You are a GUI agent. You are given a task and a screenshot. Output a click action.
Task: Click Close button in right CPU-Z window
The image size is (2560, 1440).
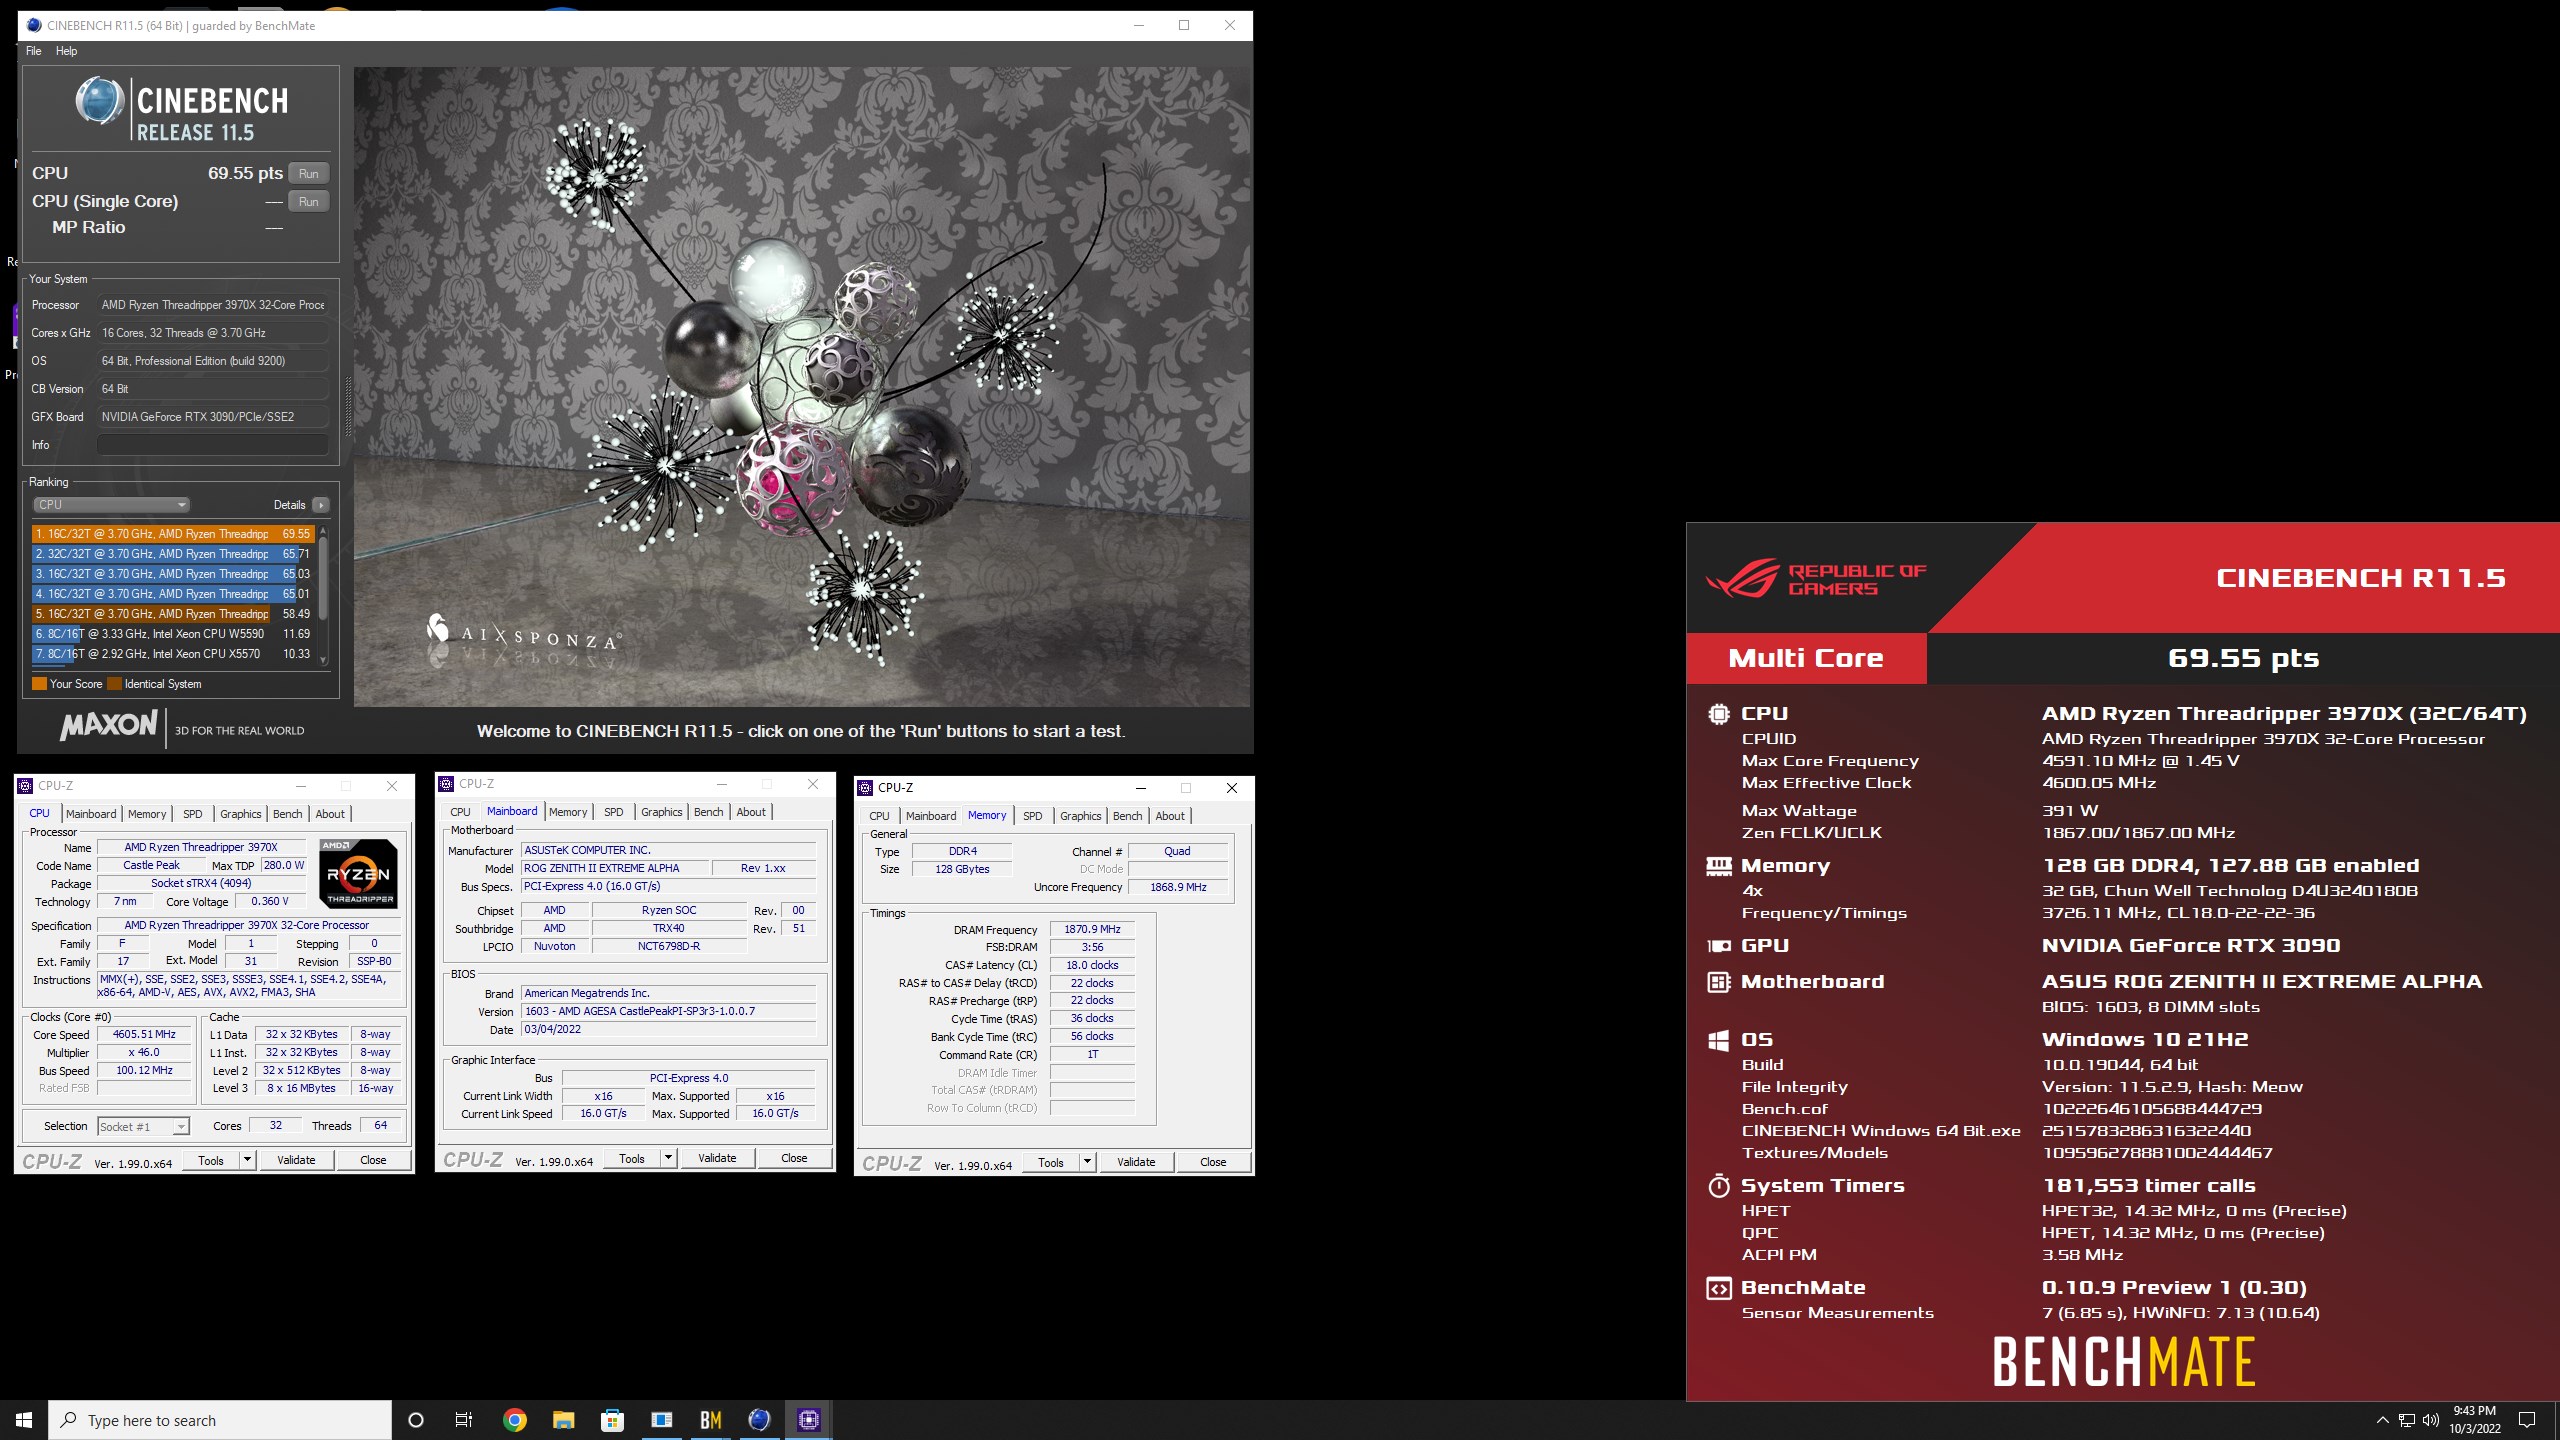(x=1213, y=1162)
